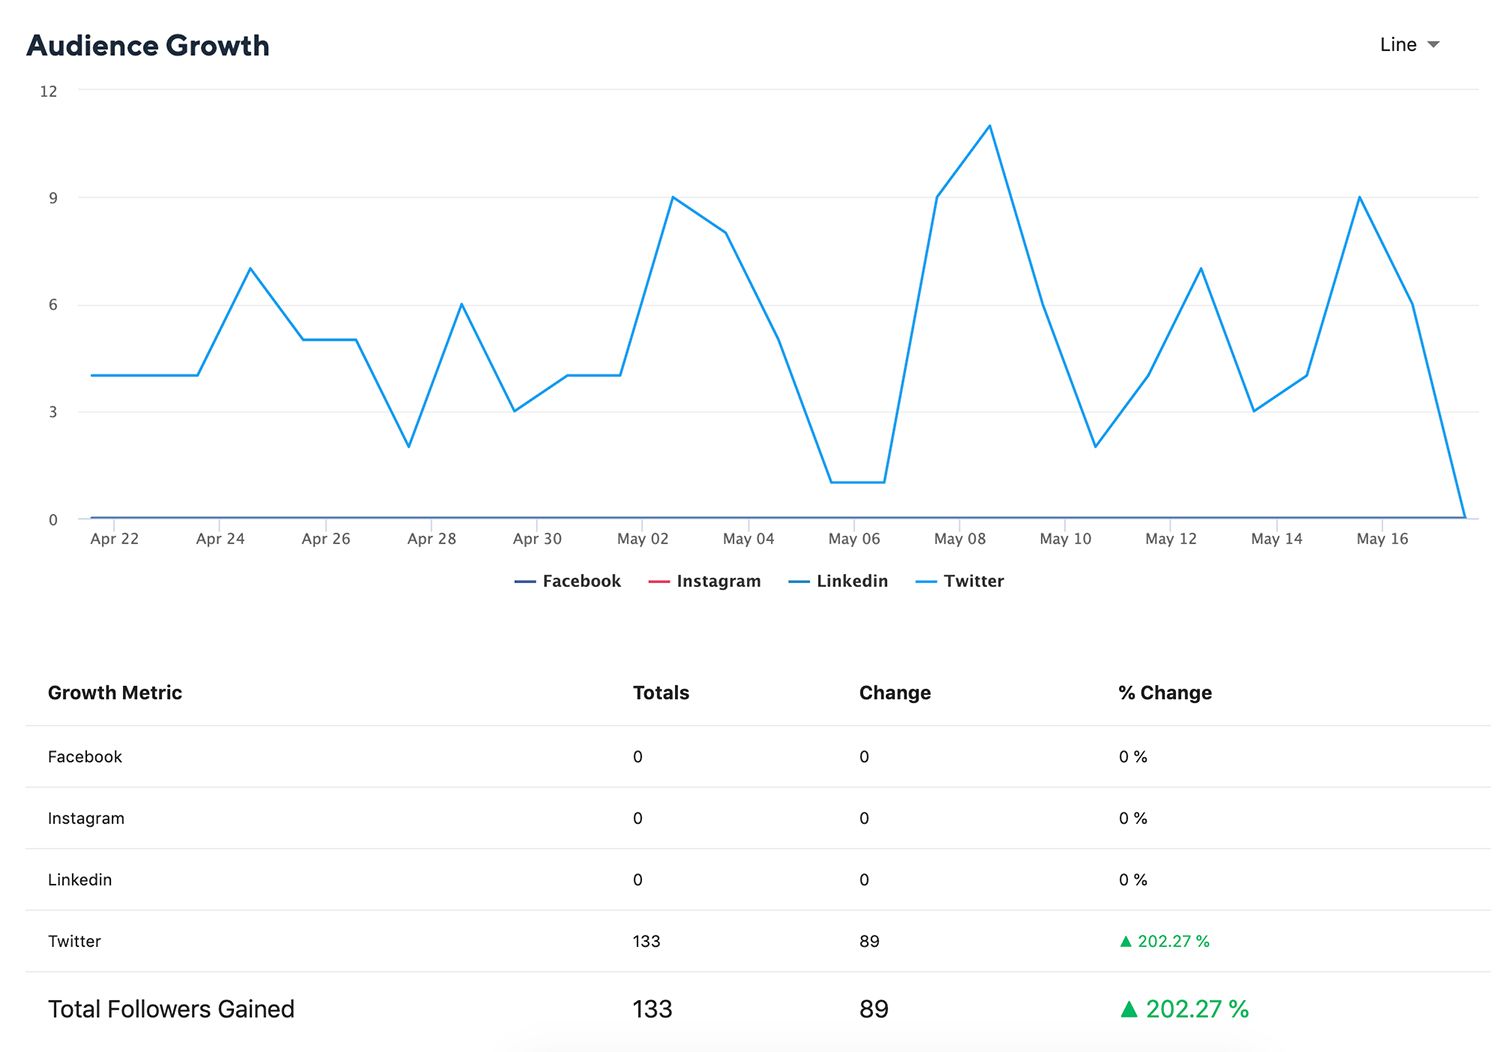Viewport: 1500px width, 1052px height.
Task: Click the May 16 axis label
Action: tap(1382, 539)
